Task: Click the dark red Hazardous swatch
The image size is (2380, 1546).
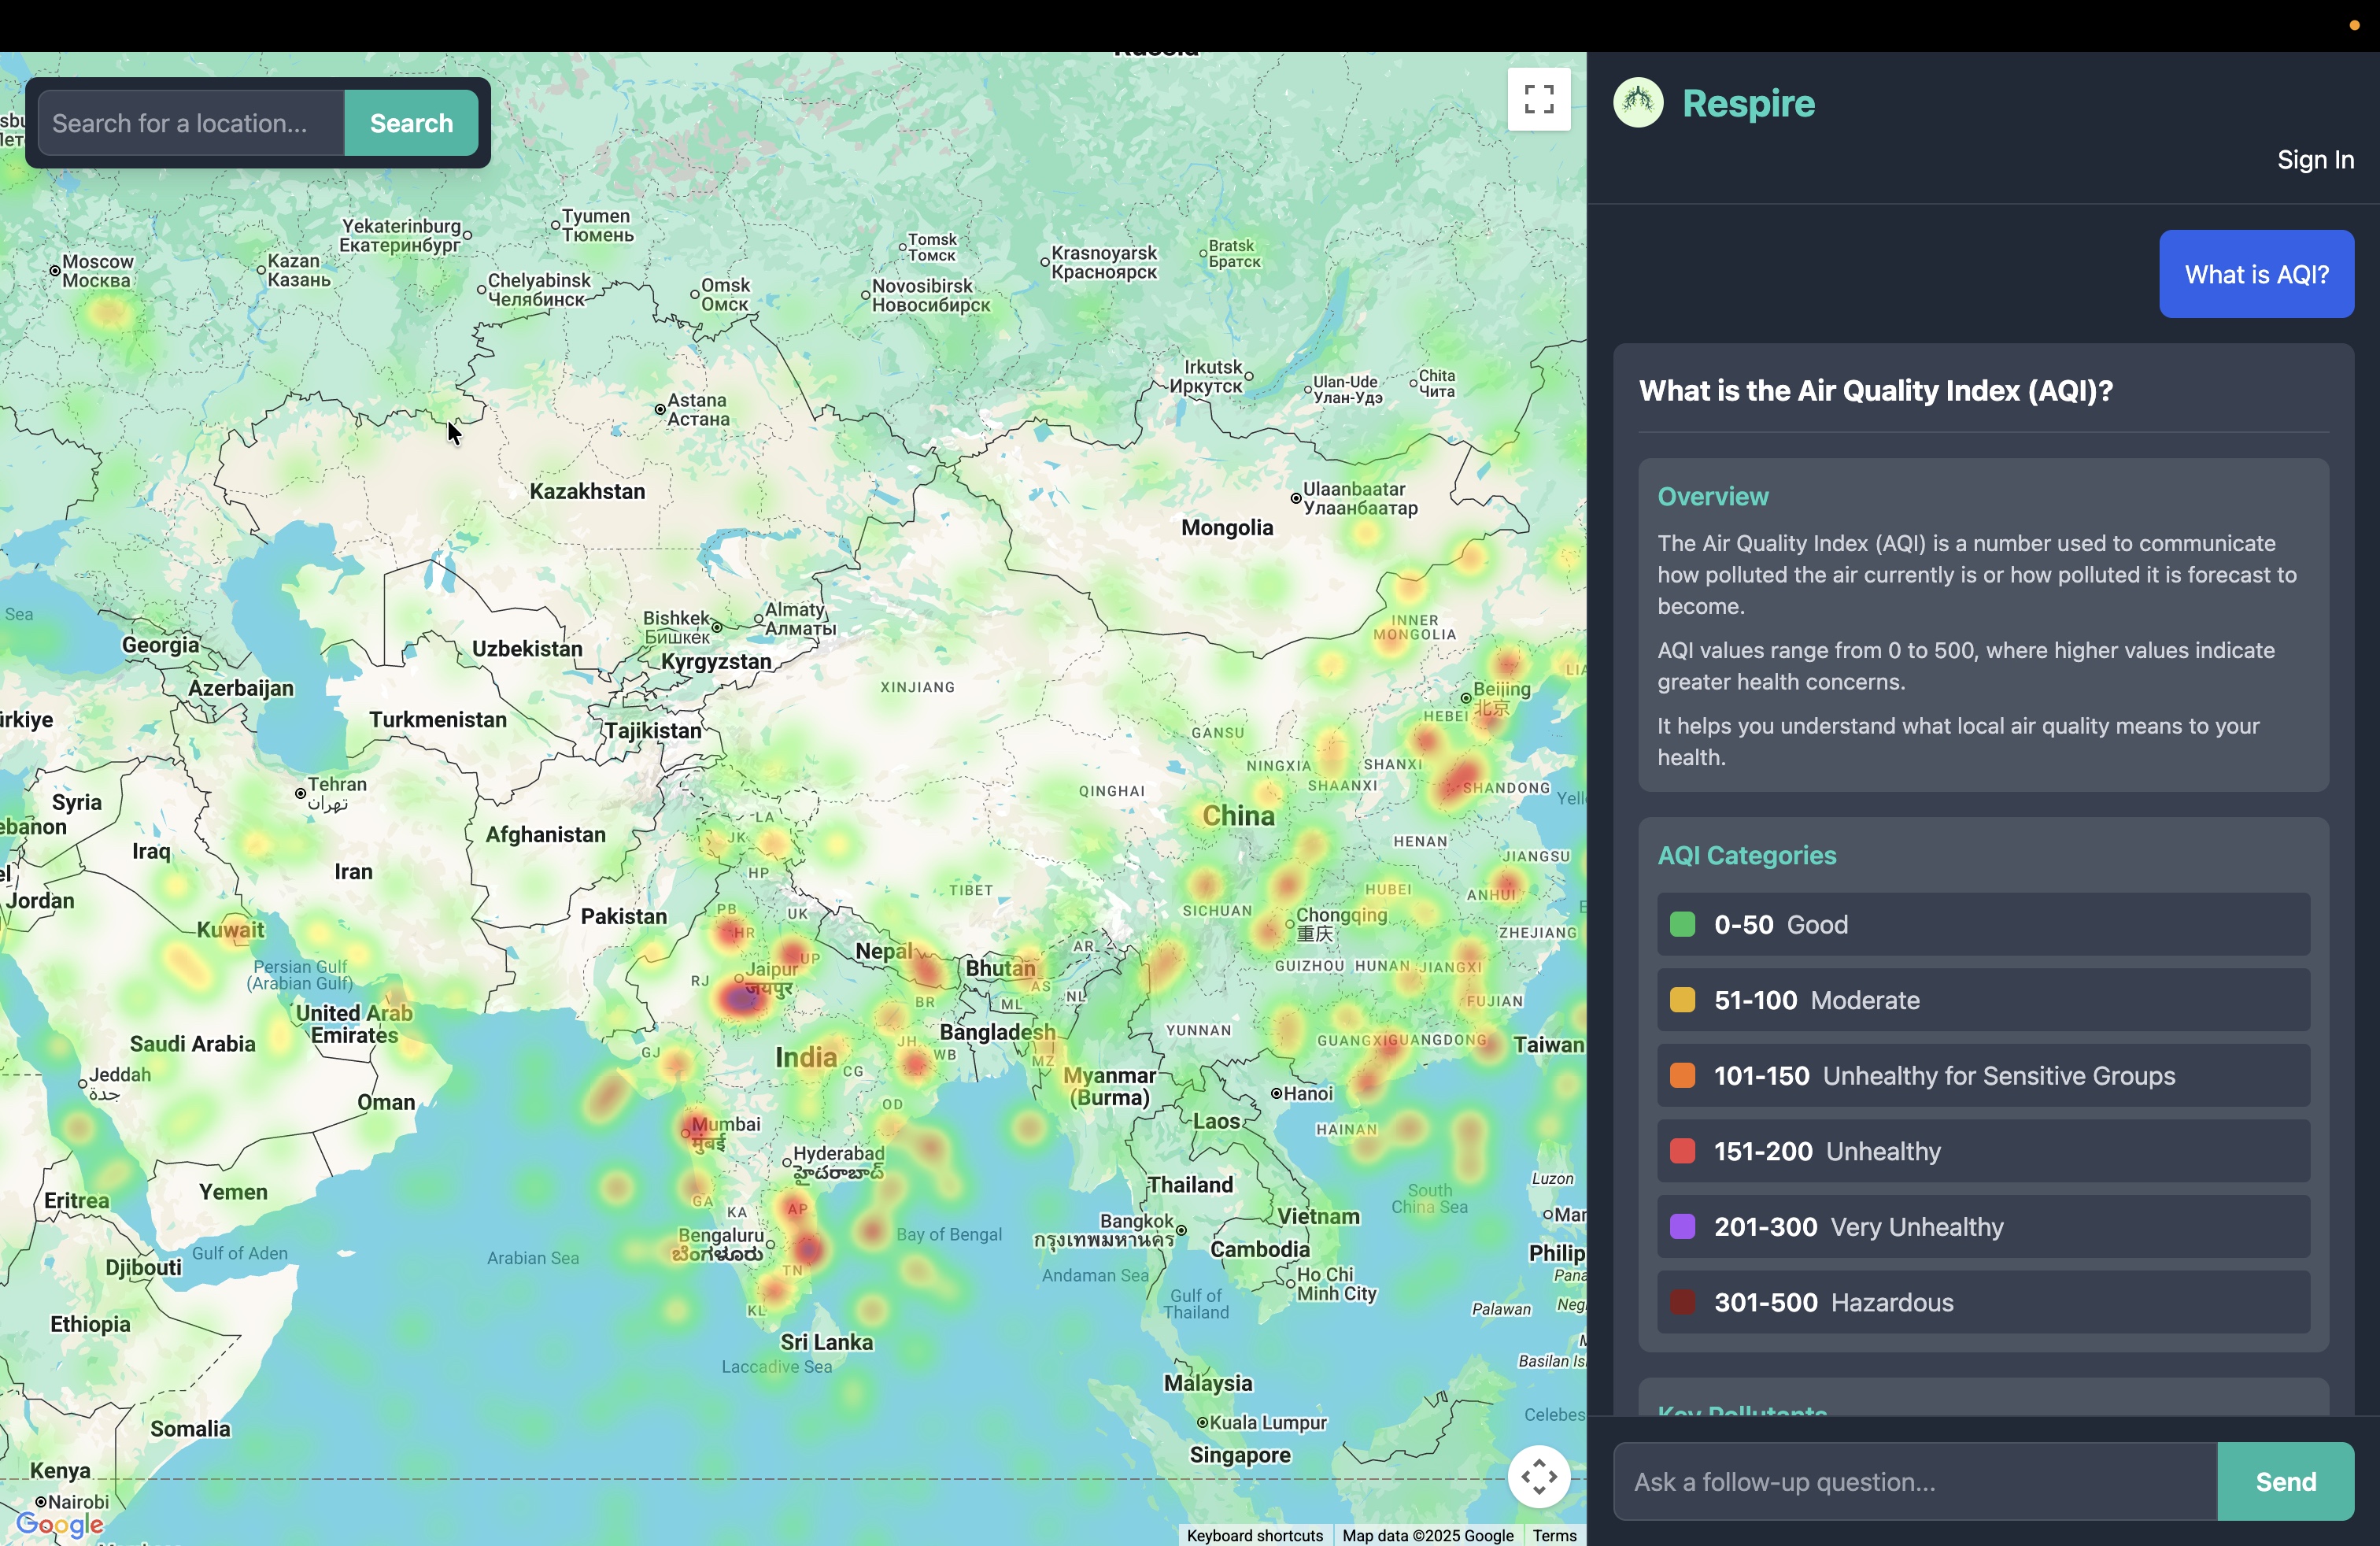Action: [1682, 1302]
